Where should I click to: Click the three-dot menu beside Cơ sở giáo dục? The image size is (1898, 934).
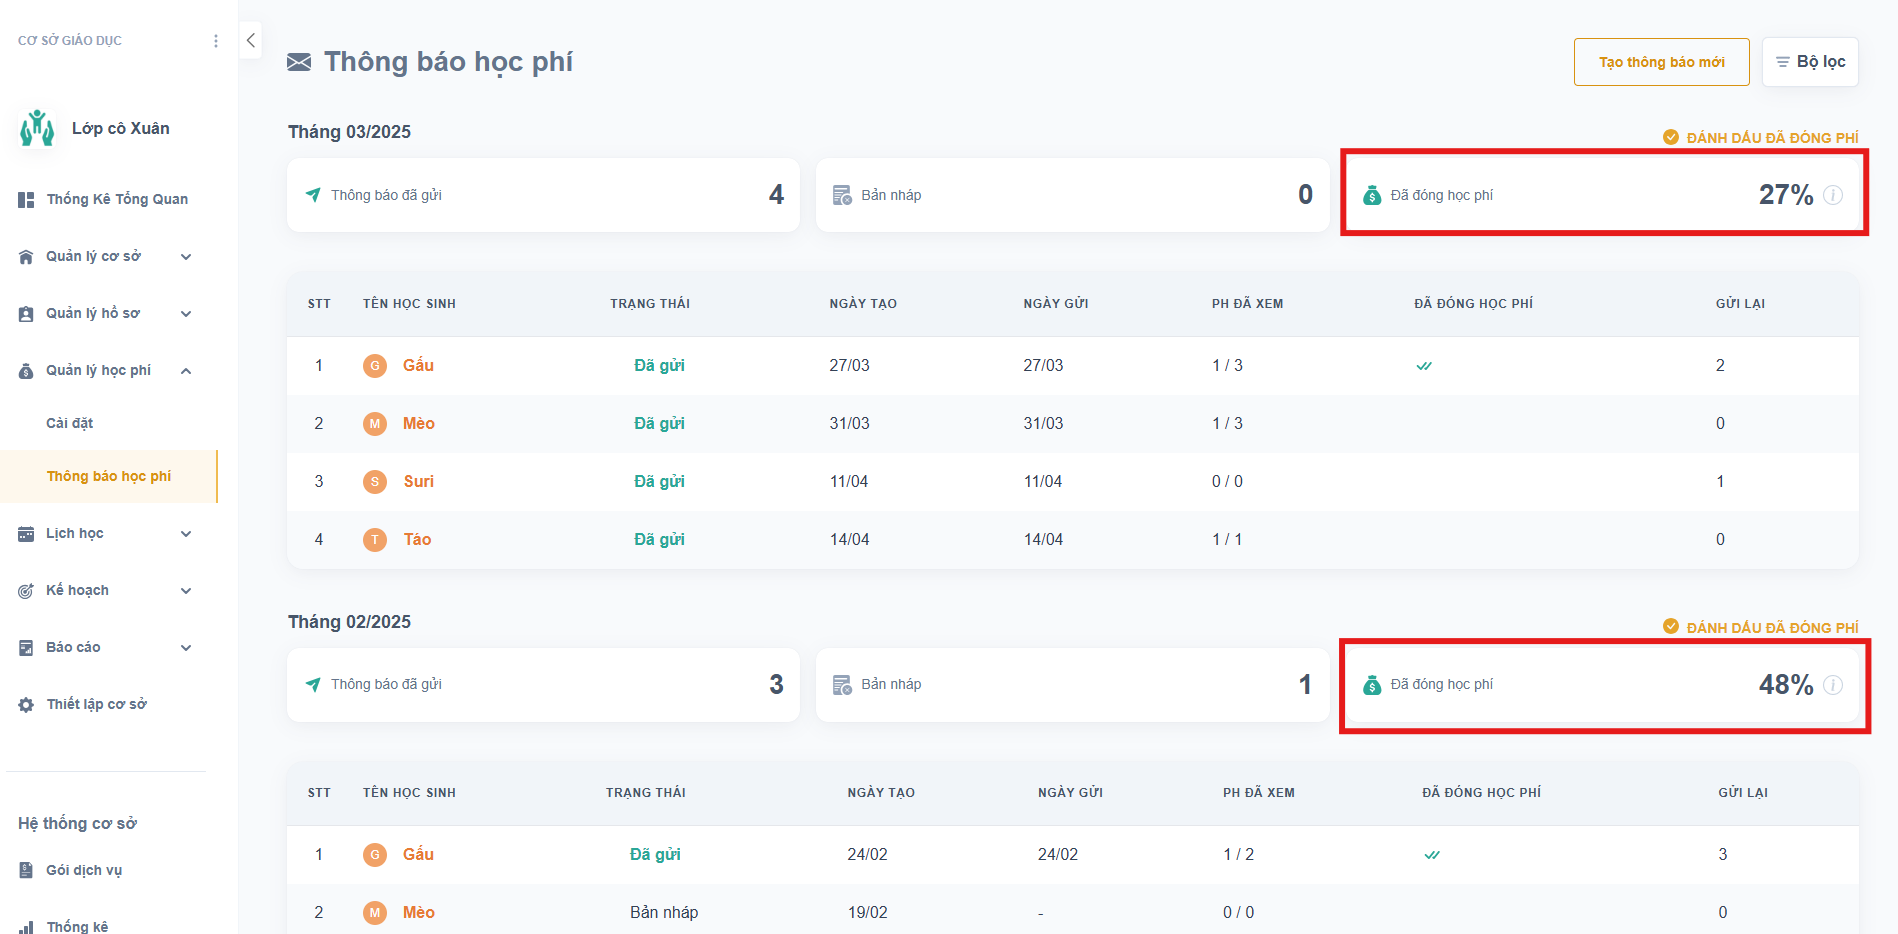216,41
